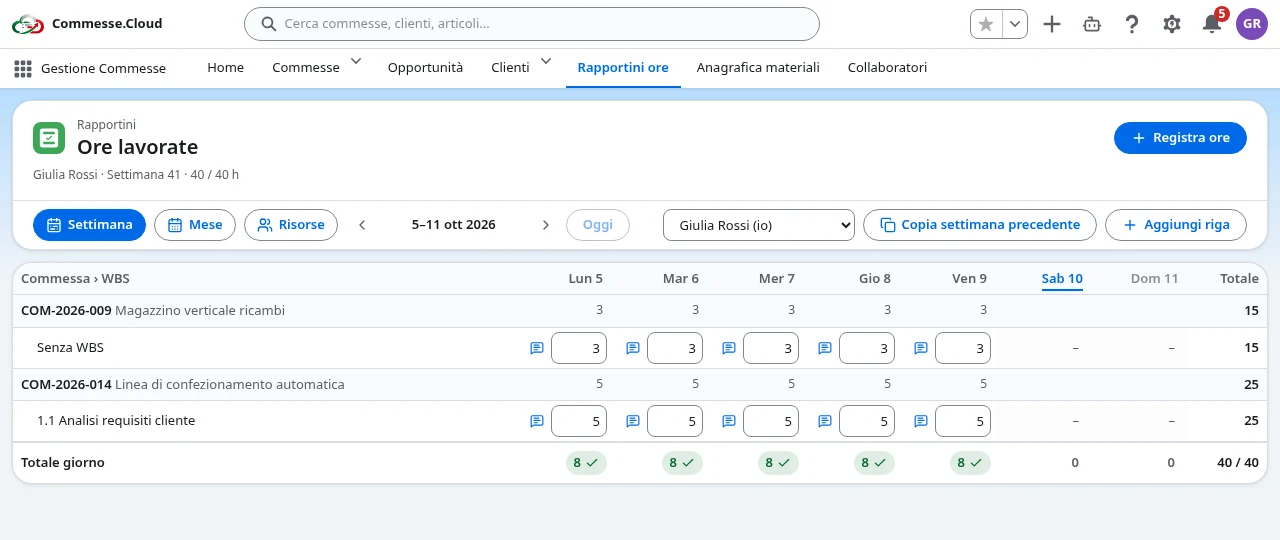Viewport: 1280px width, 540px height.
Task: Click Senza WBS hours field for Ven 9
Action: pyautogui.click(x=963, y=348)
